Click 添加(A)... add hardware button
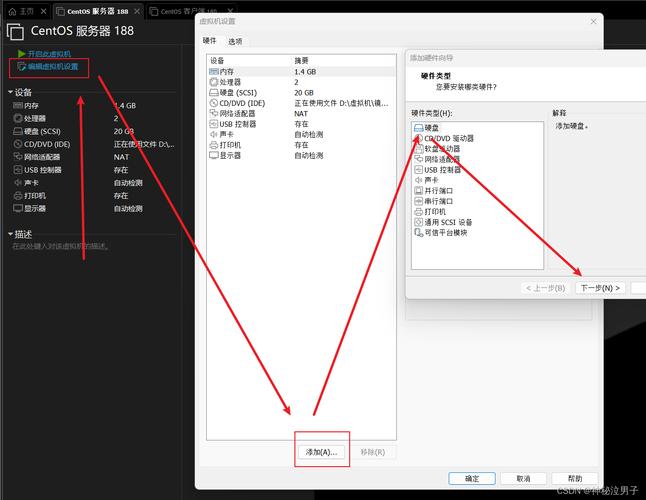 [x=321, y=452]
